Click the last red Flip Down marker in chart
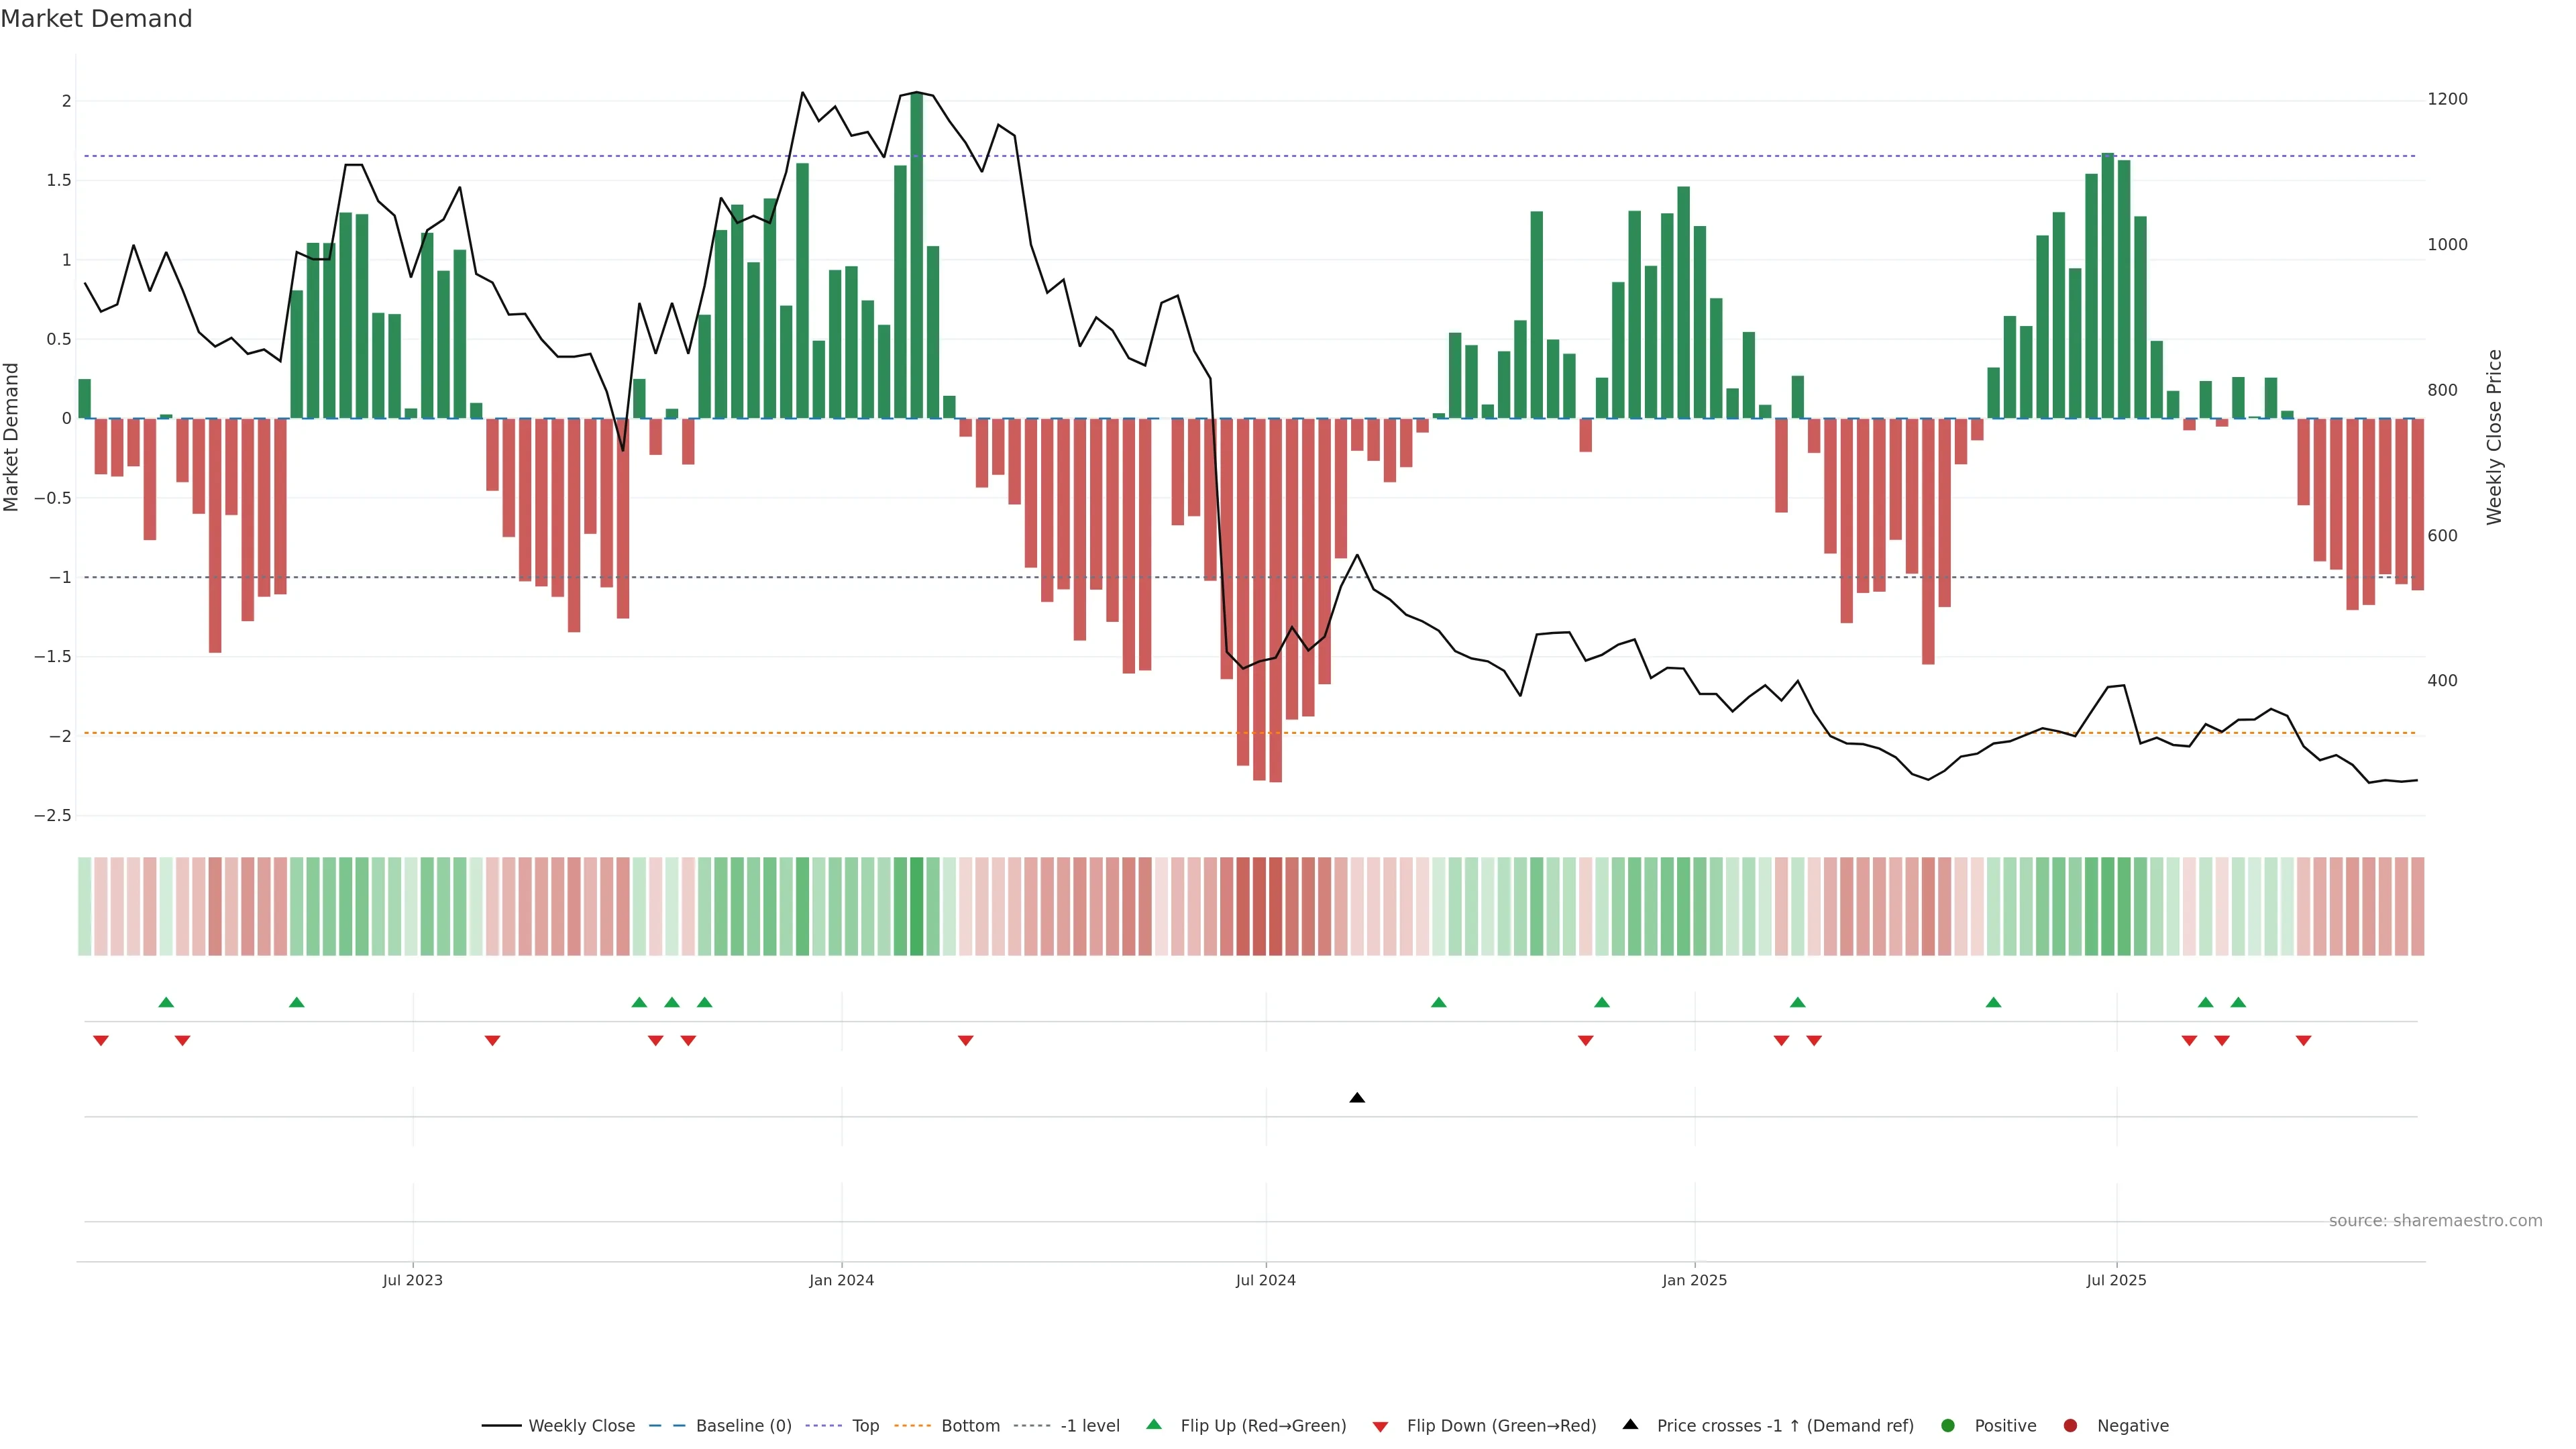This screenshot has height=1449, width=2576. (2303, 1041)
